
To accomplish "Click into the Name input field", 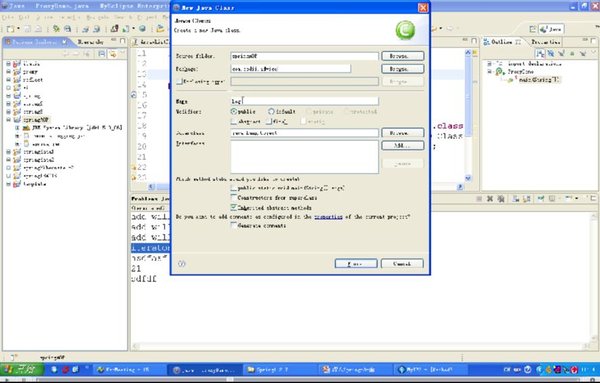I will (x=305, y=101).
